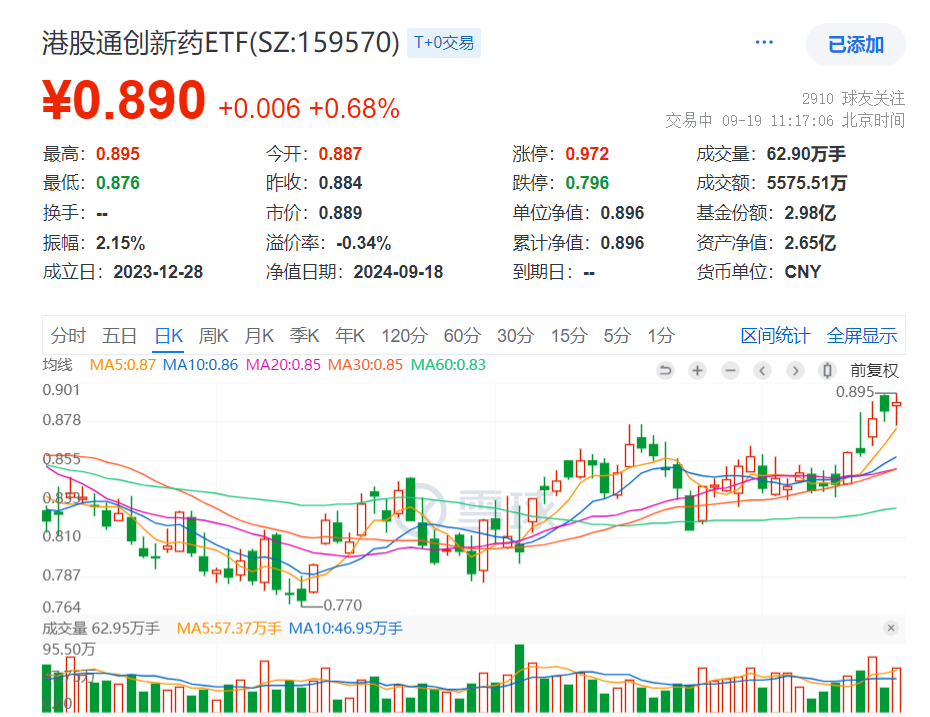Click the volume MA10:46.95万手 label
This screenshot has width=930, height=717.
tap(345, 628)
